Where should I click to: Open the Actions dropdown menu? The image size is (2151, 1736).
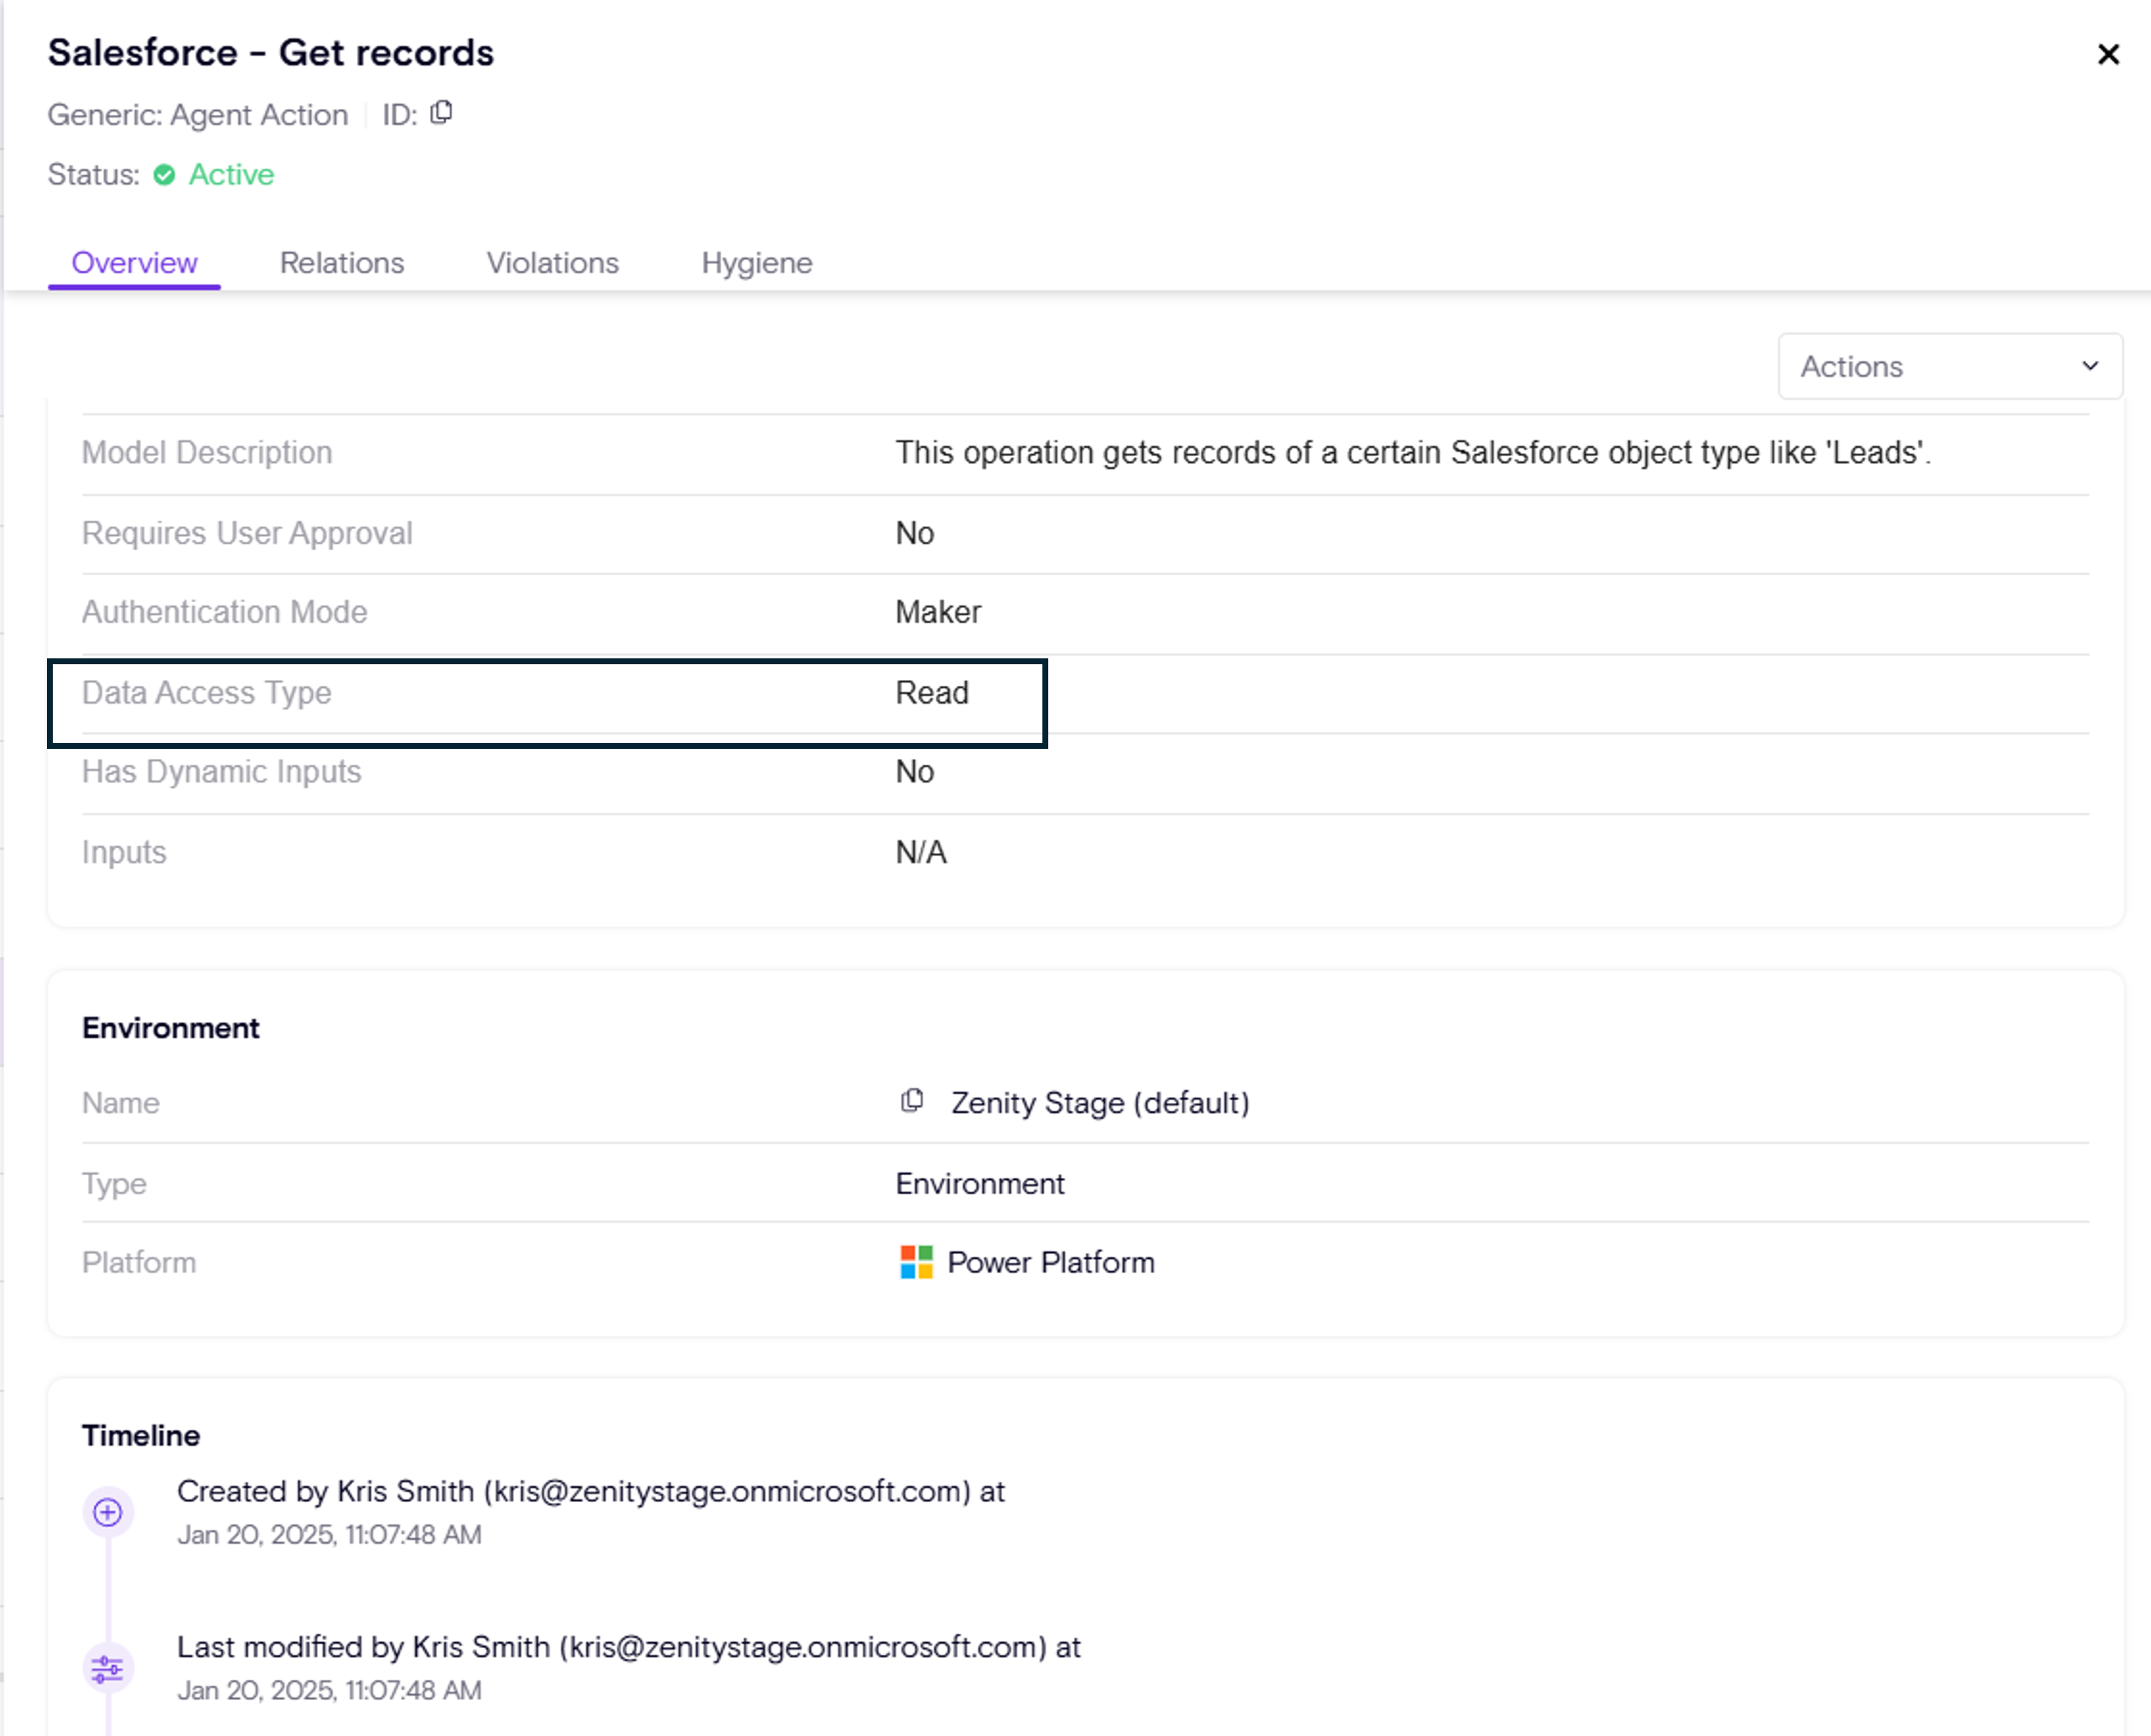[1949, 367]
